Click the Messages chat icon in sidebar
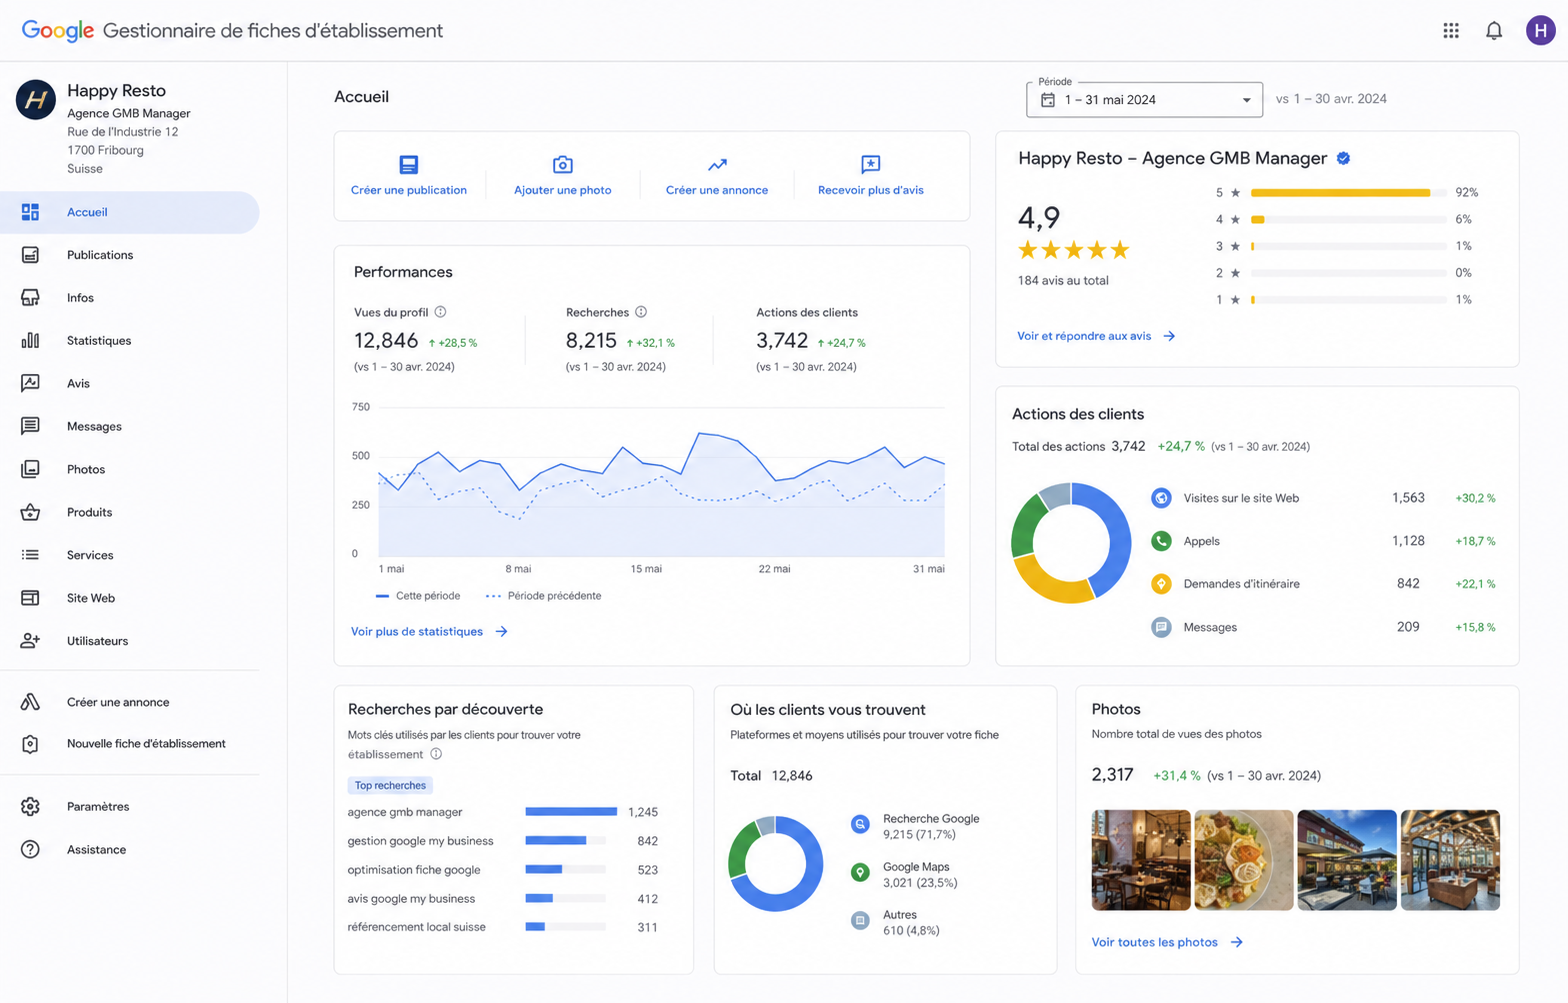Image resolution: width=1568 pixels, height=1003 pixels. [x=30, y=426]
